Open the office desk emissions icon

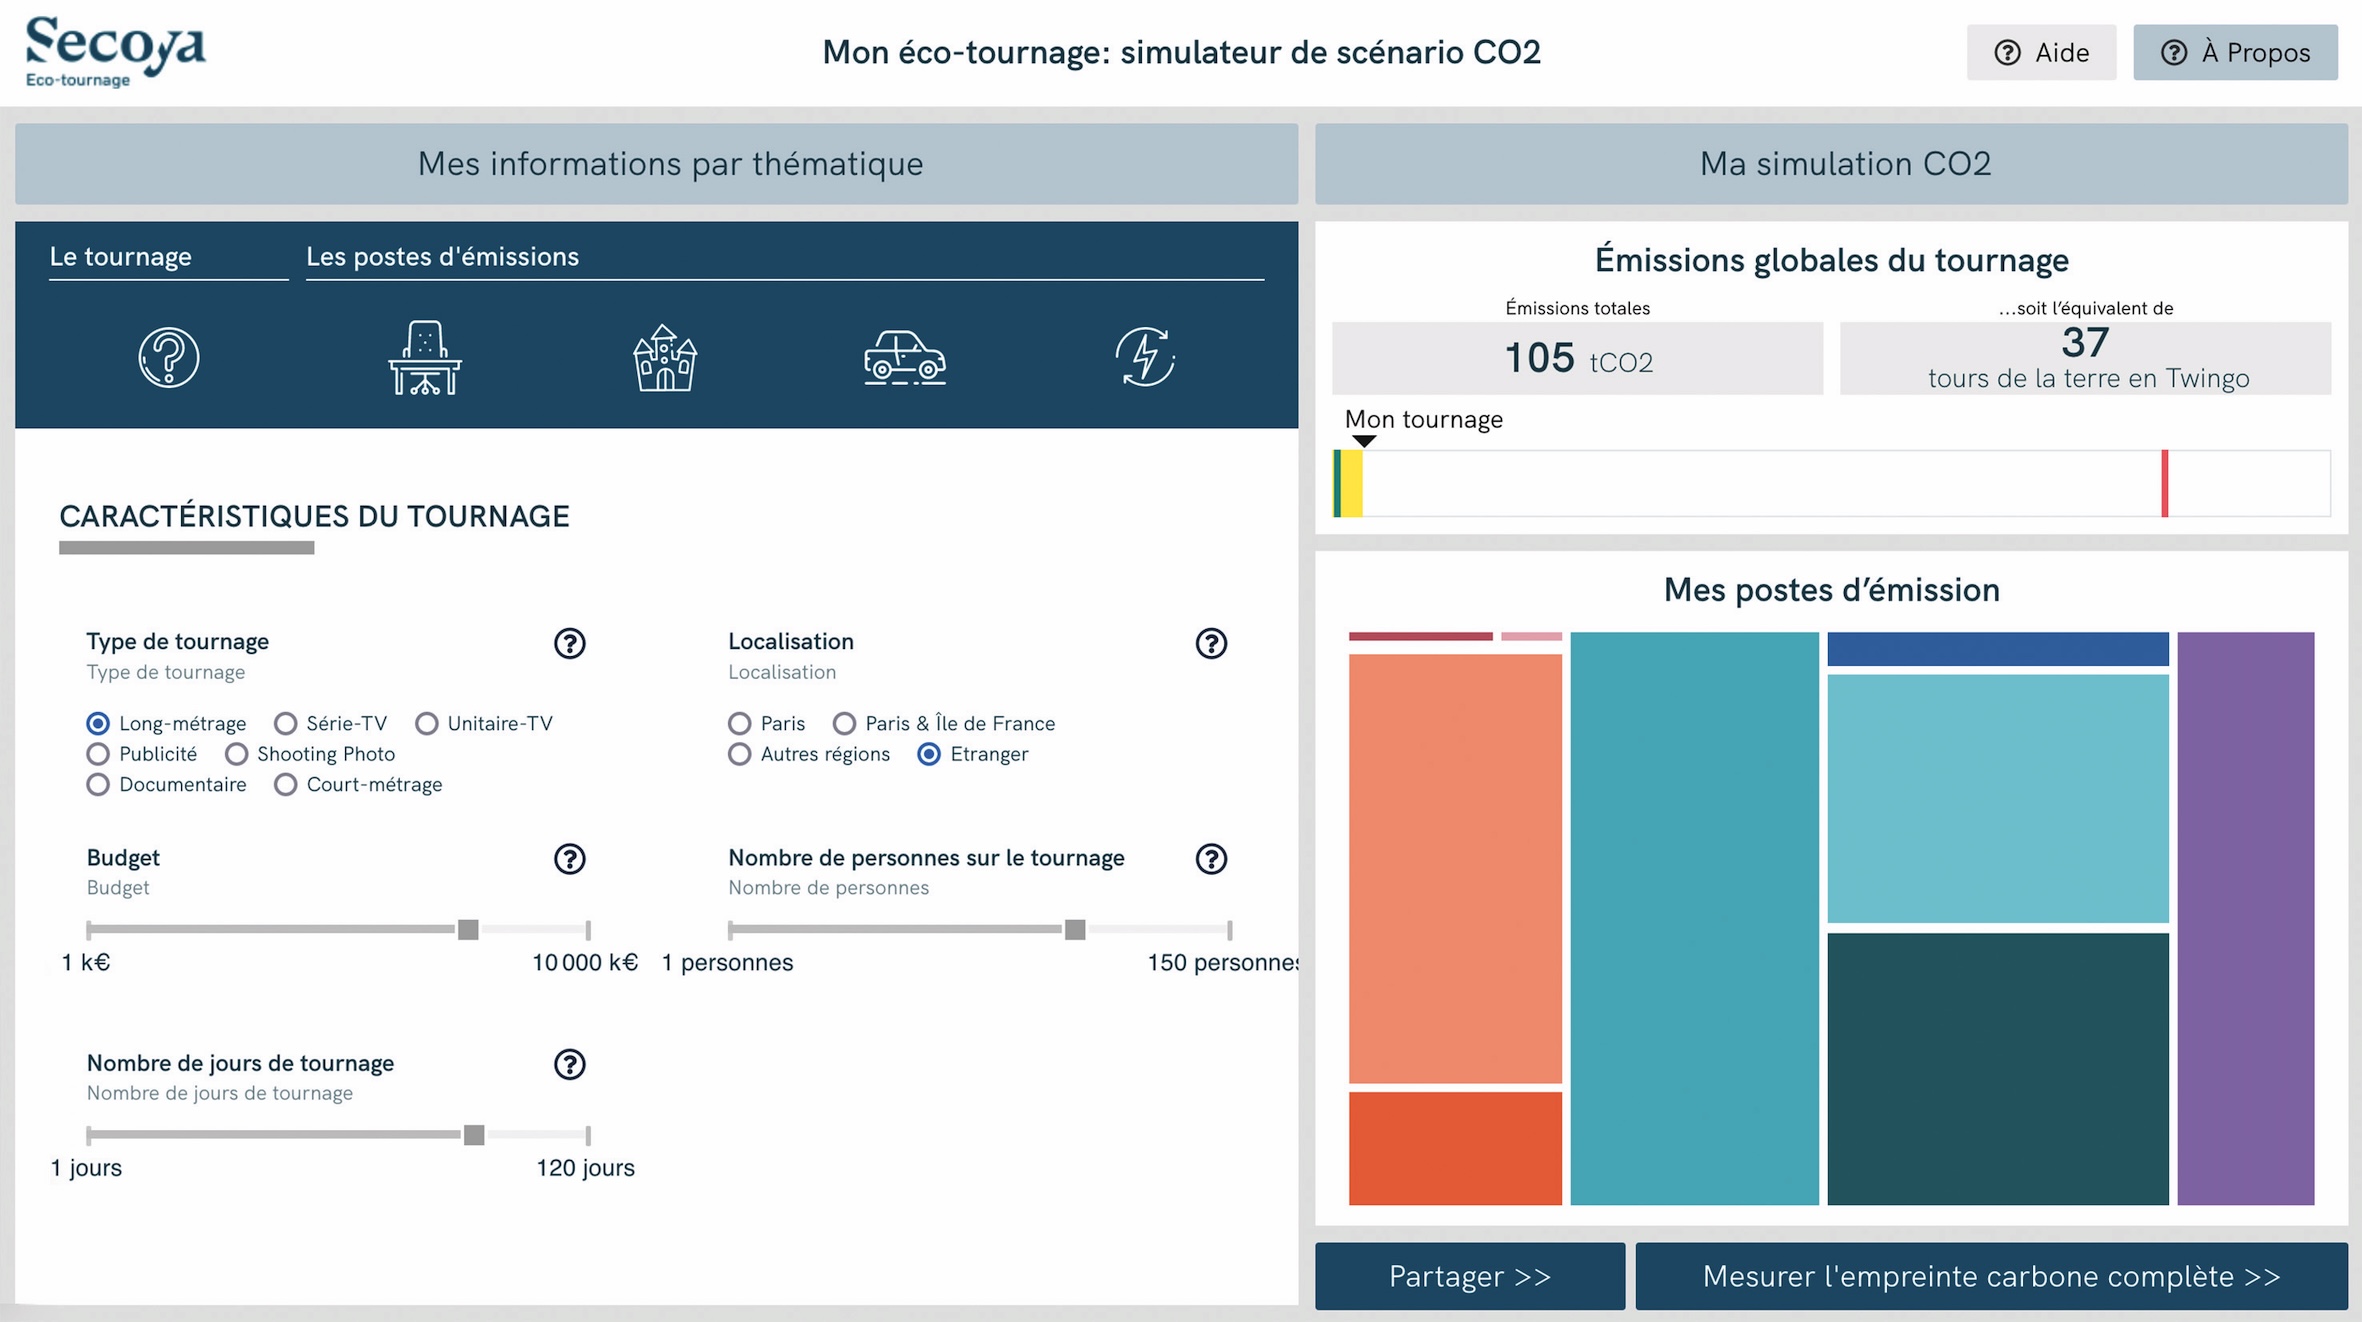point(425,357)
